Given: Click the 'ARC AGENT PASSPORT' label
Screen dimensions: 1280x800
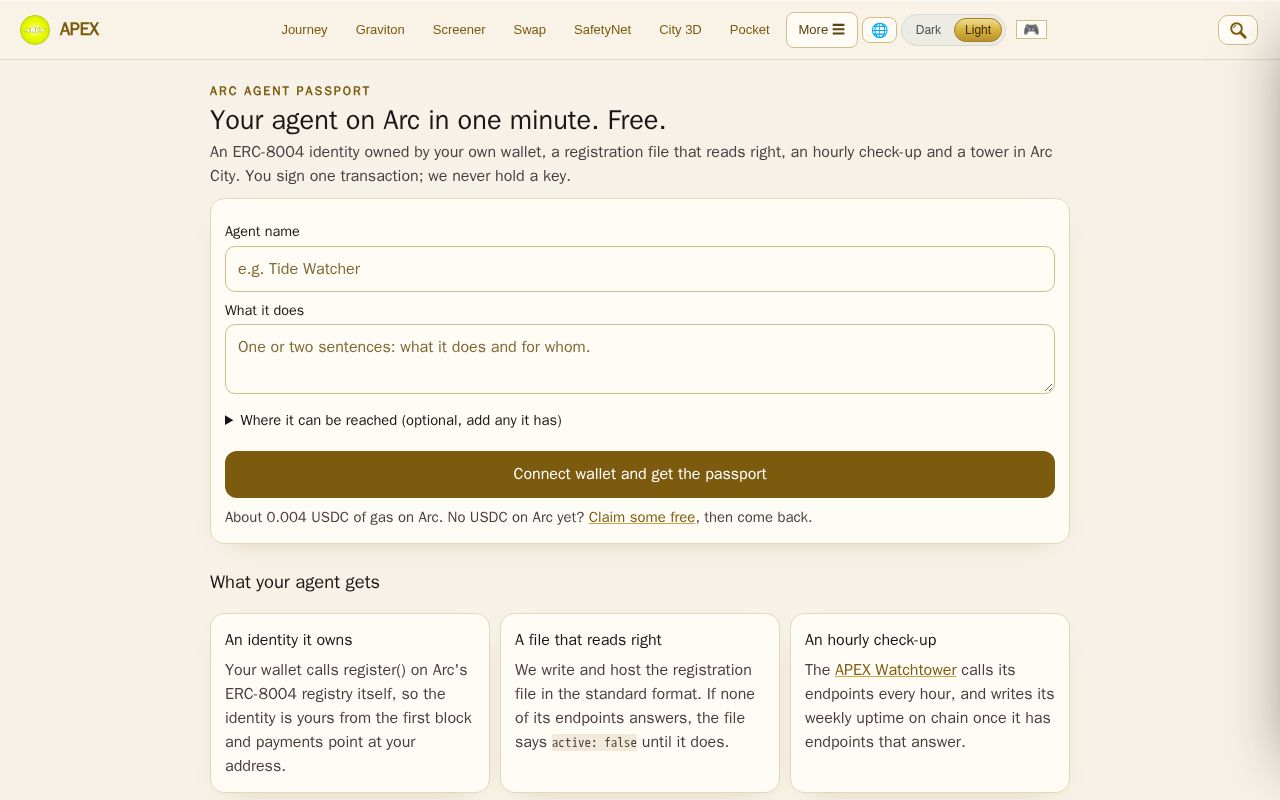Looking at the screenshot, I should (x=290, y=91).
